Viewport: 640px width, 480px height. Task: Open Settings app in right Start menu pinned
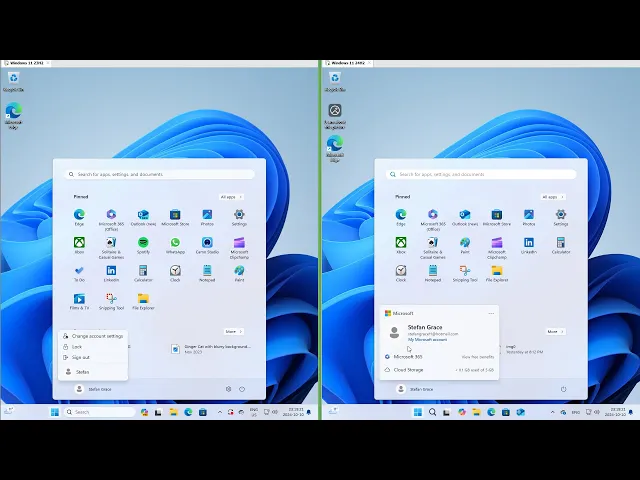[x=561, y=217]
